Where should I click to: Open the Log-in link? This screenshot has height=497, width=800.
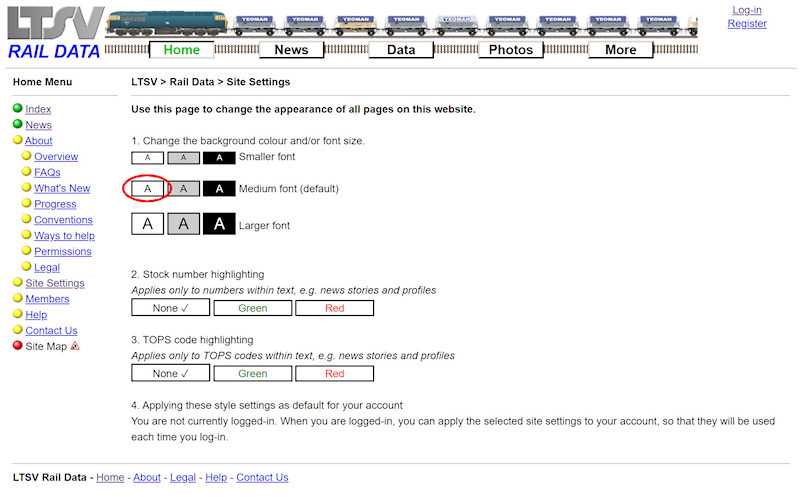[x=747, y=10]
